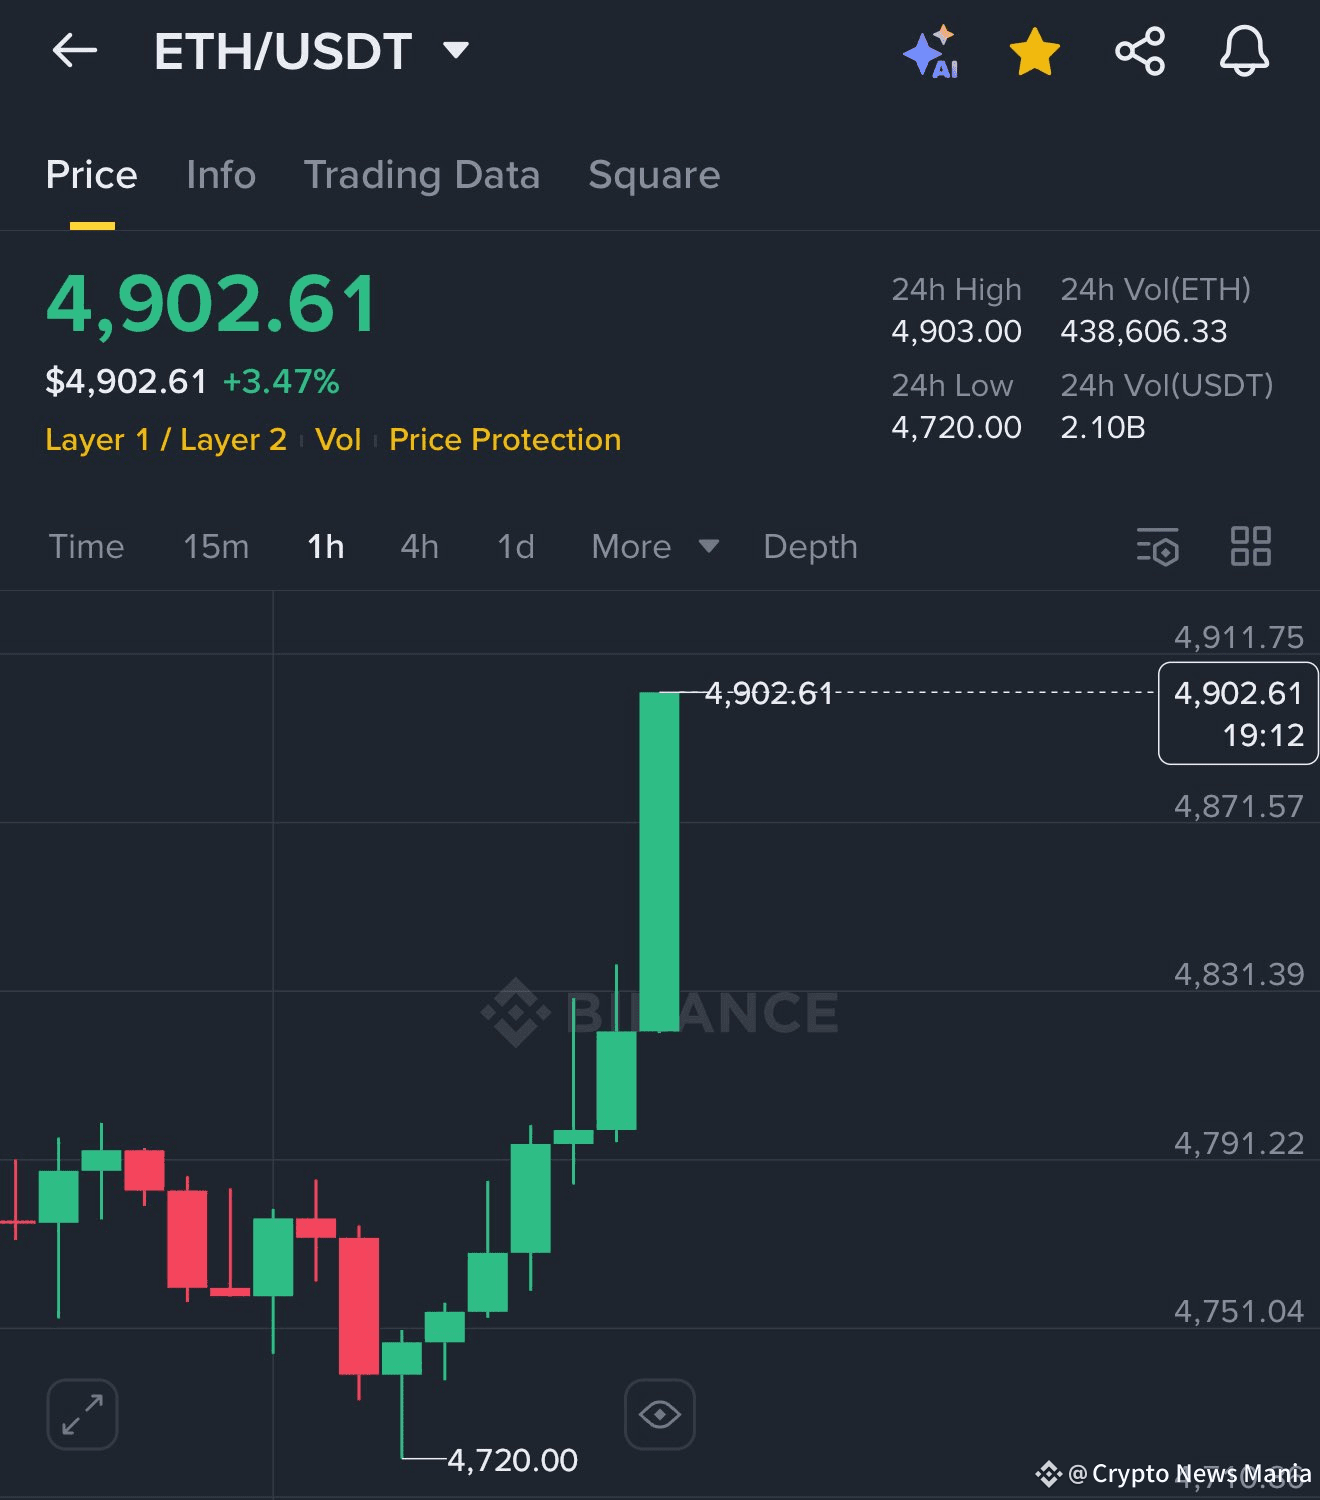This screenshot has width=1320, height=1500.
Task: Click the tall green 4,902.61 candlestick
Action: pyautogui.click(x=659, y=861)
